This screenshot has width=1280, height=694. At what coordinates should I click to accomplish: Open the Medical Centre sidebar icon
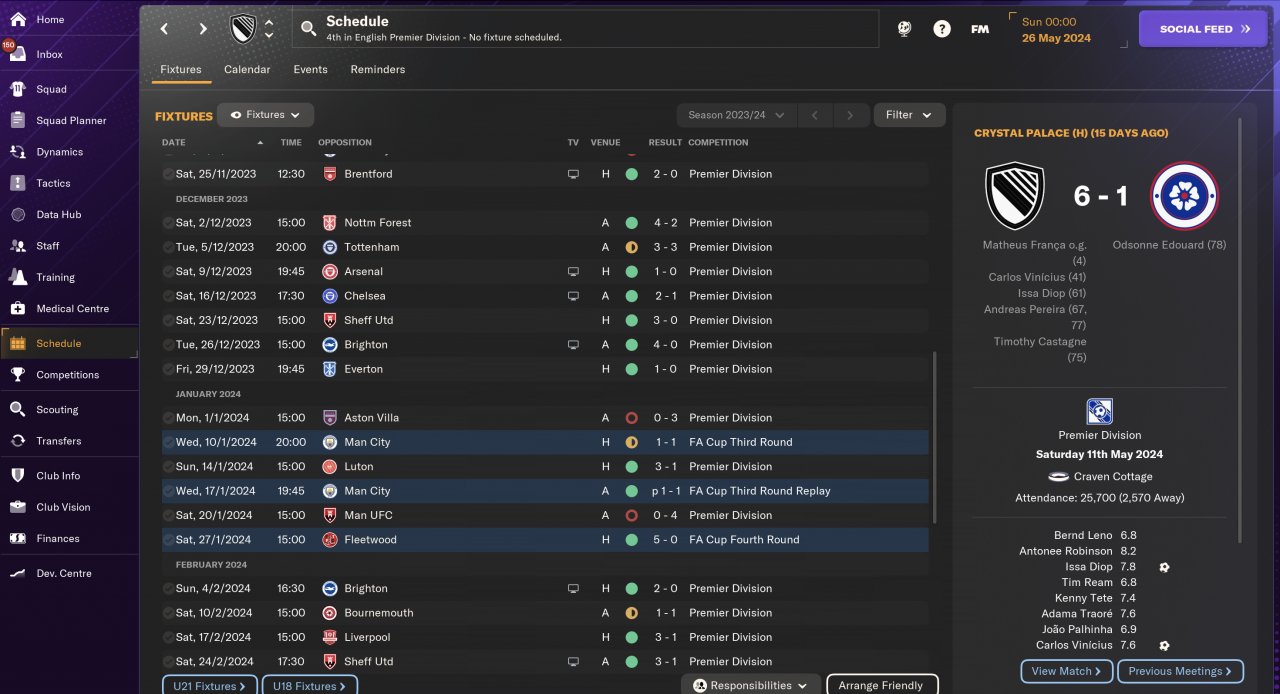click(18, 308)
